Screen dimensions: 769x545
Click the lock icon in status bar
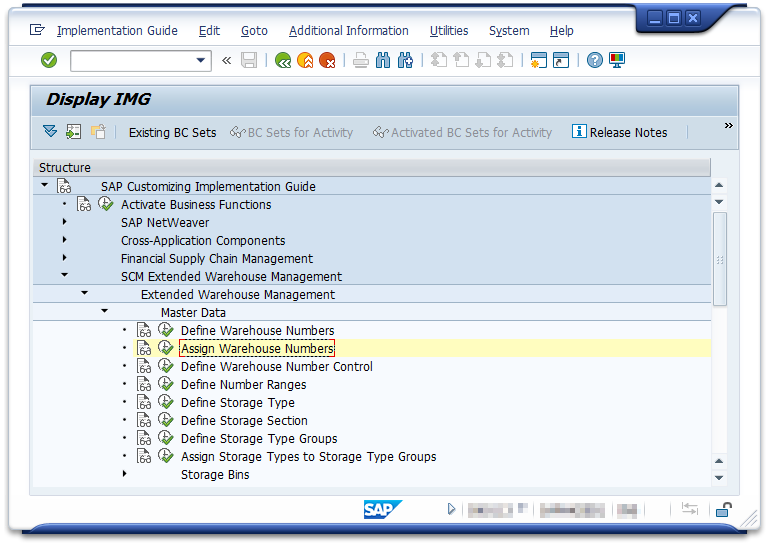[x=723, y=510]
